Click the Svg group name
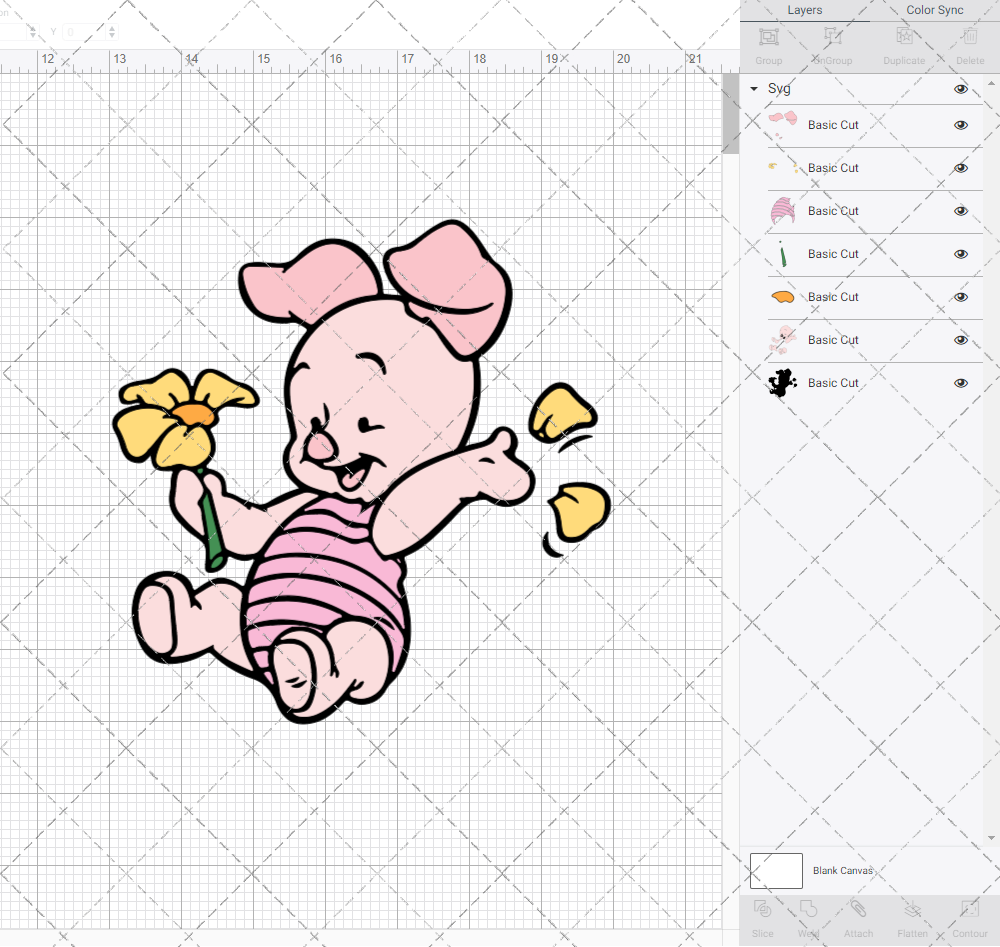This screenshot has height=947, width=1000. pos(779,89)
